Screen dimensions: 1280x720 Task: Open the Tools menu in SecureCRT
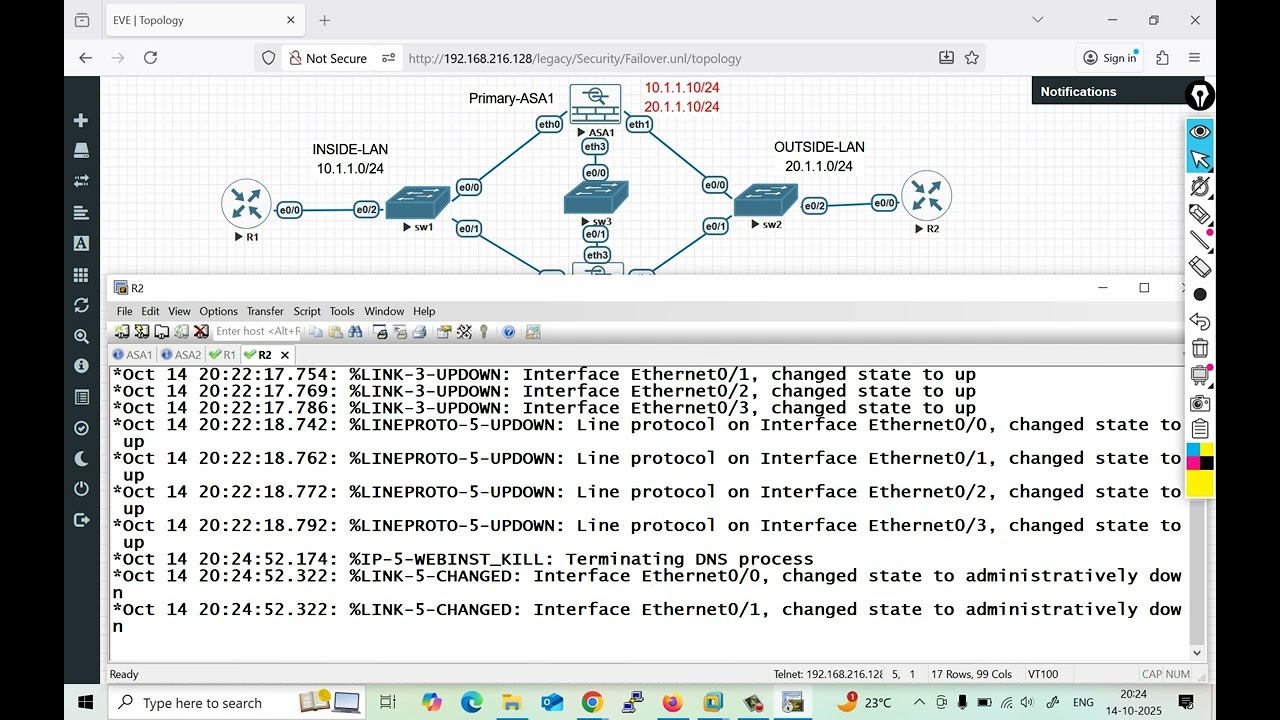342,311
